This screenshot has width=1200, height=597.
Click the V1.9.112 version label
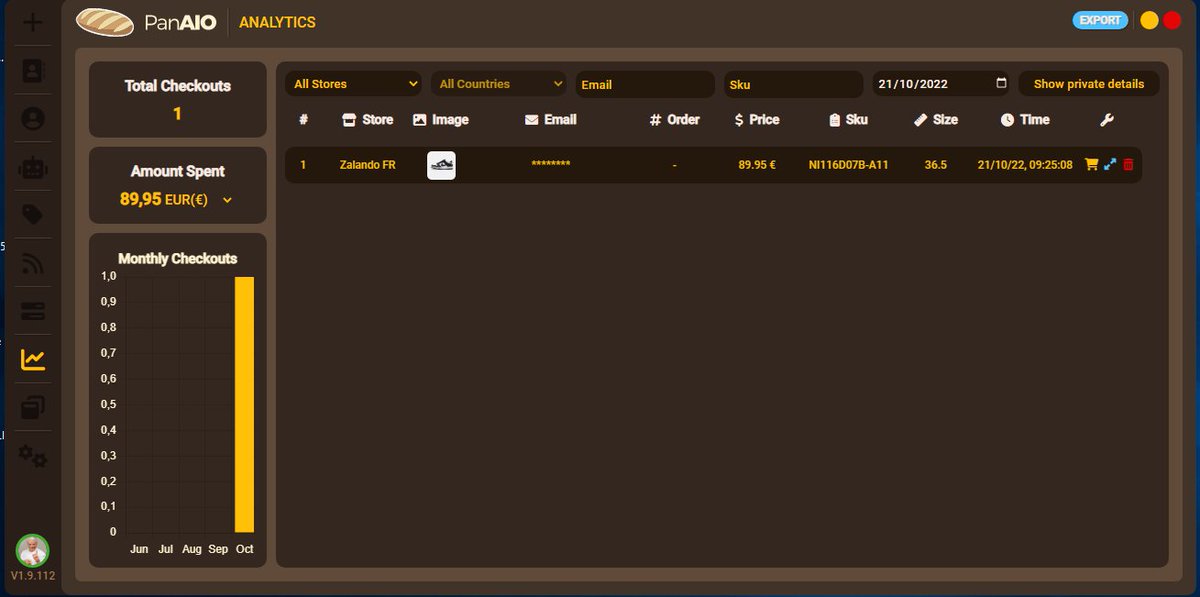click(33, 577)
